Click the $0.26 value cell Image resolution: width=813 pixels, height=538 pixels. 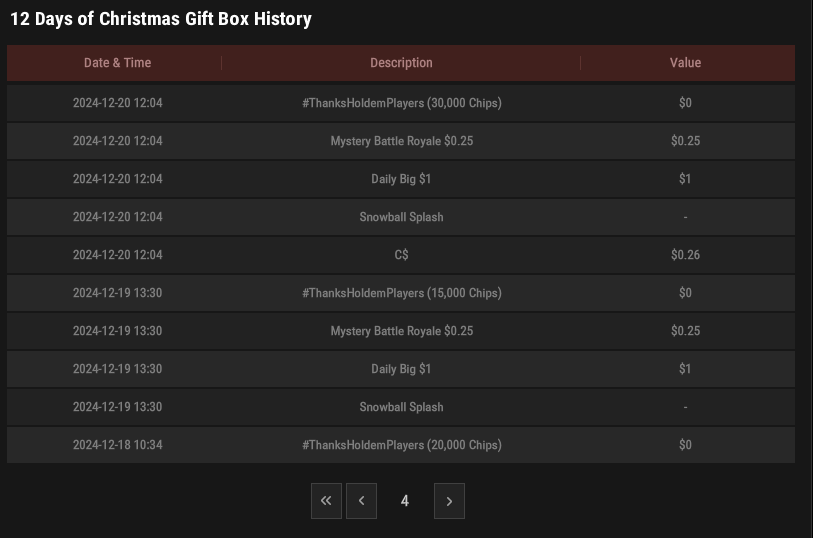(685, 255)
